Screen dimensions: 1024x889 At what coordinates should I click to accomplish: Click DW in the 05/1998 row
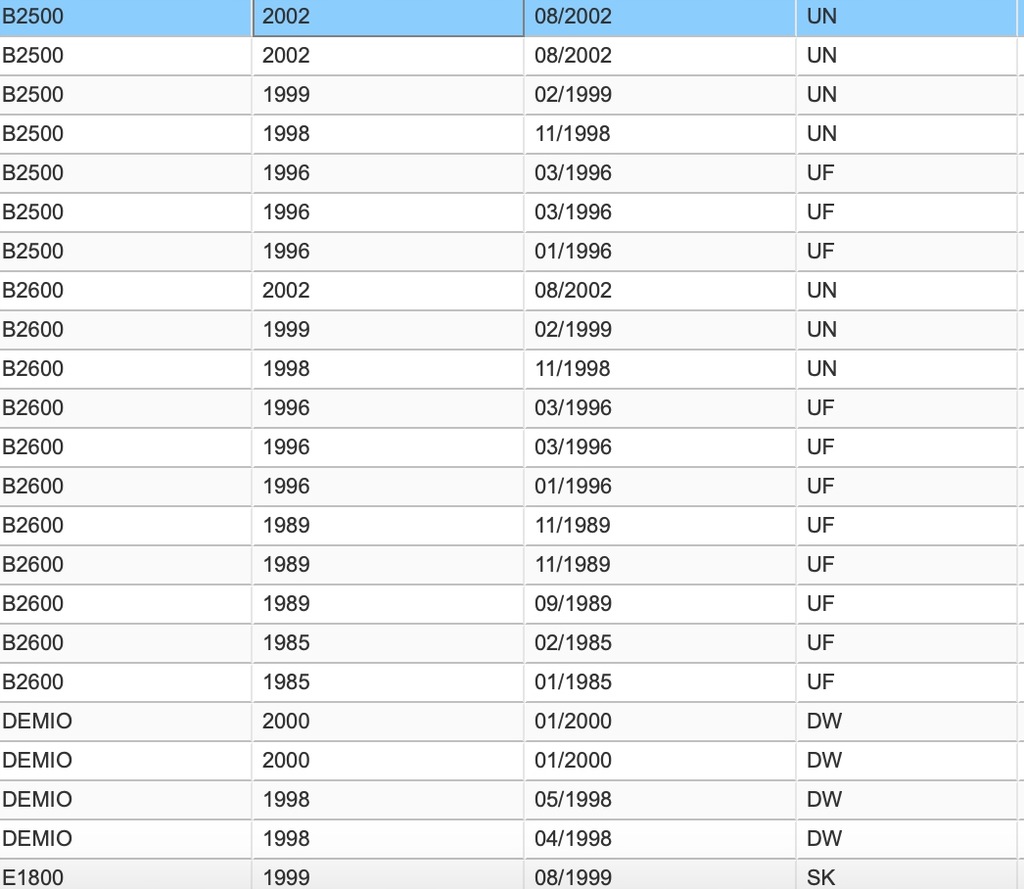[906, 800]
